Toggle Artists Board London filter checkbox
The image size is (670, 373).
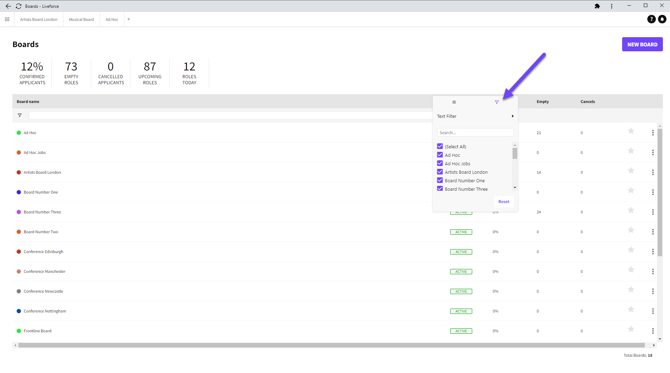pyautogui.click(x=440, y=172)
